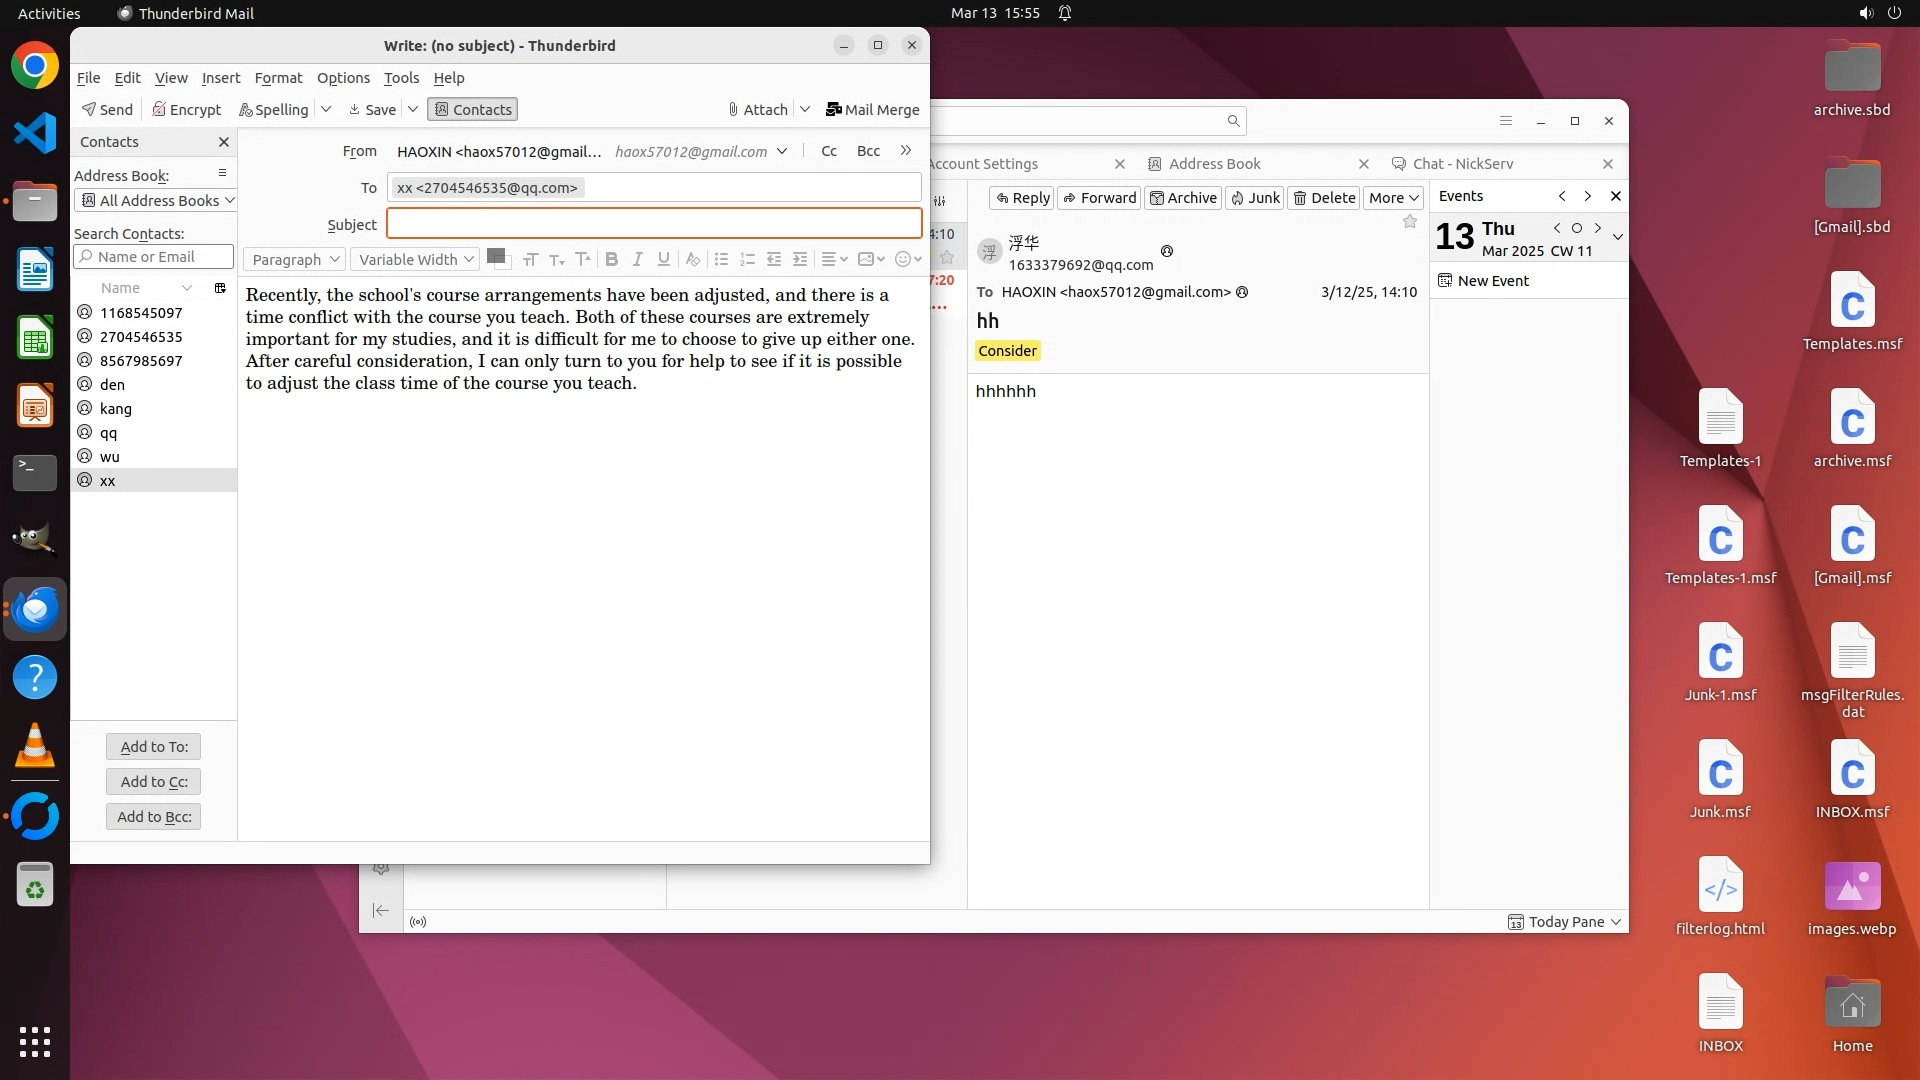Screen dimensions: 1920x1080
Task: Click the Forward button
Action: coord(1099,198)
